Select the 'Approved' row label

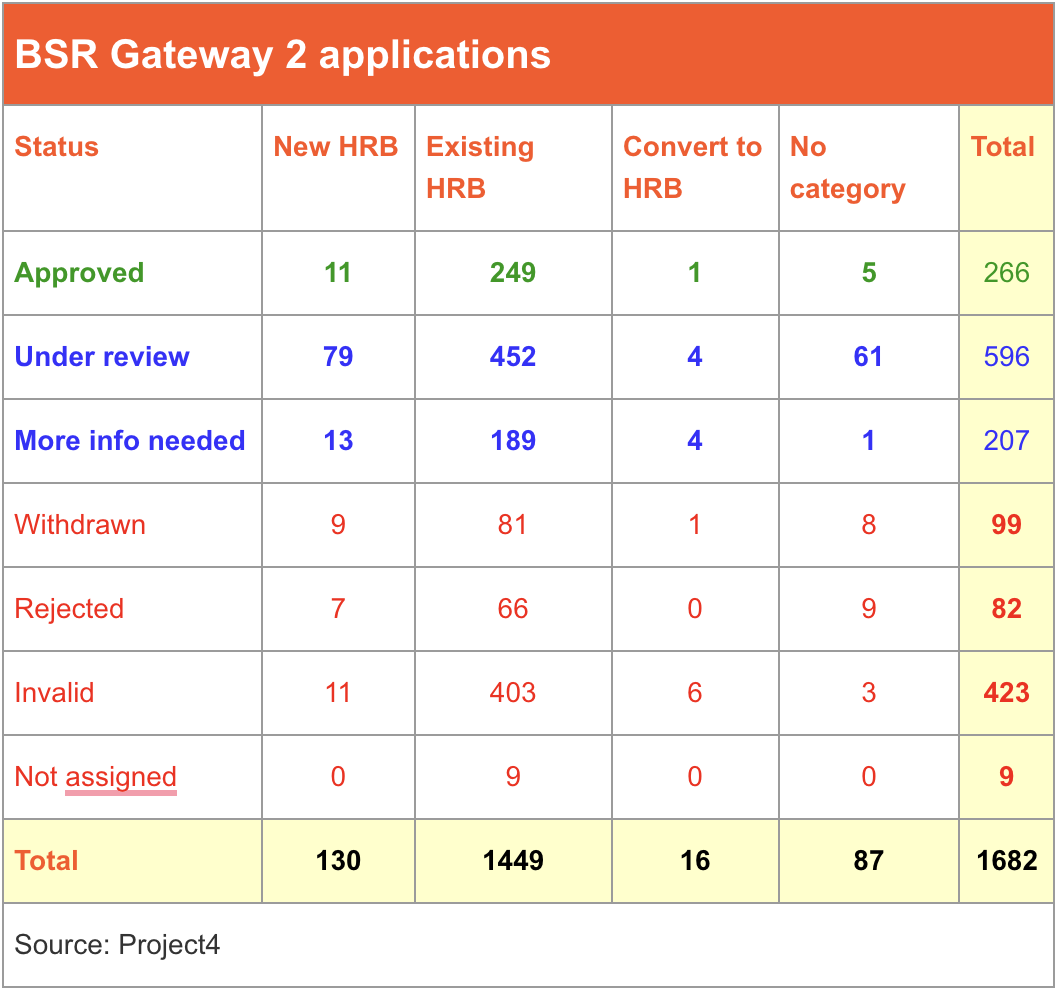pos(80,273)
